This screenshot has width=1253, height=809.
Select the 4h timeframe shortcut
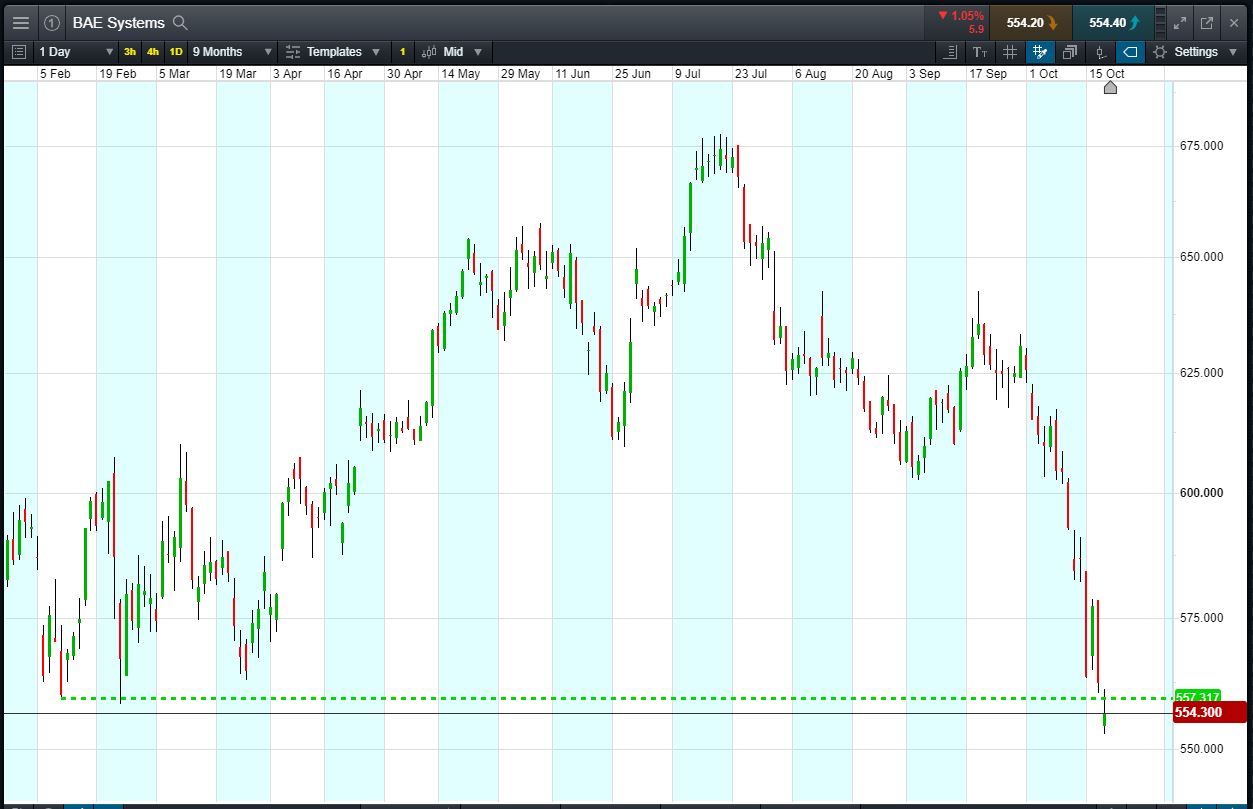click(x=153, y=52)
